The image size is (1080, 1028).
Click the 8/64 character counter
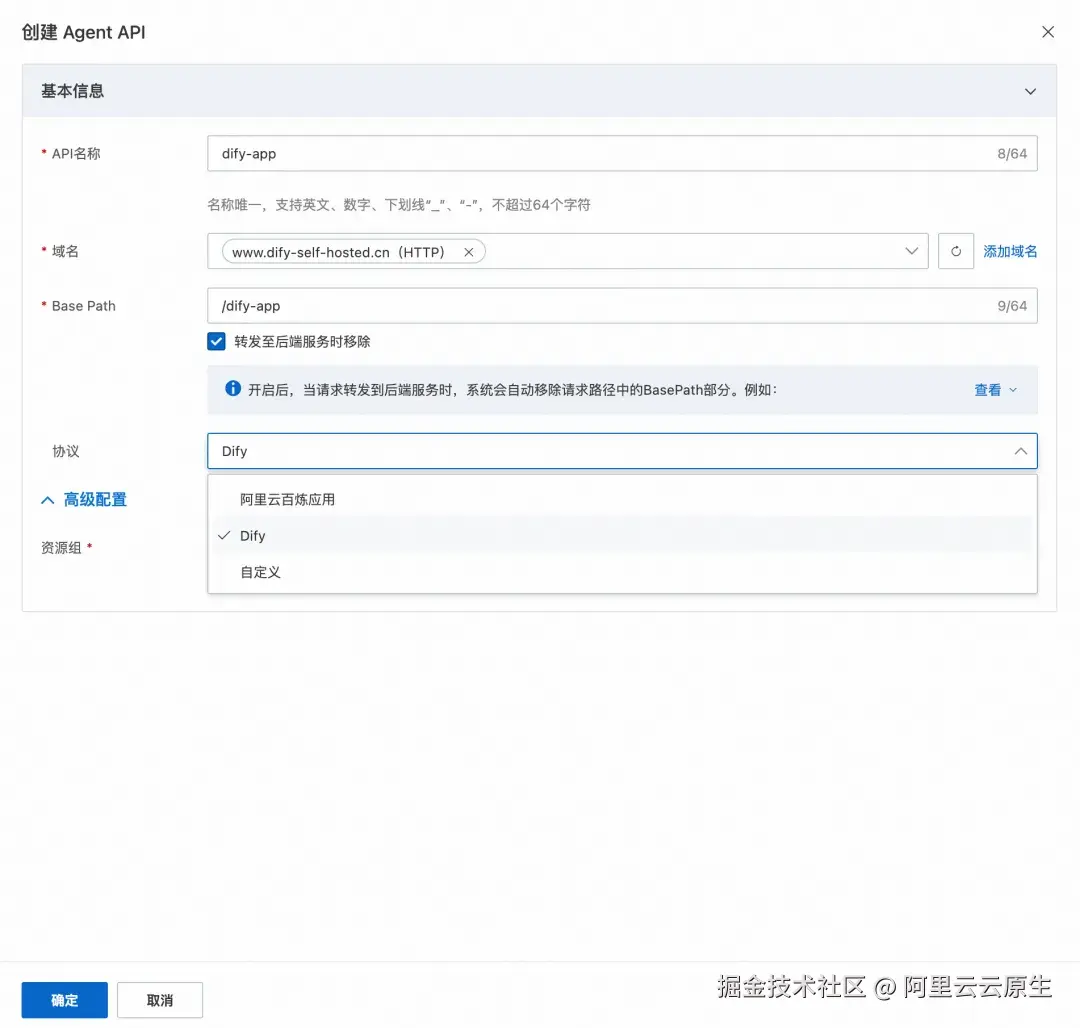click(x=1012, y=154)
